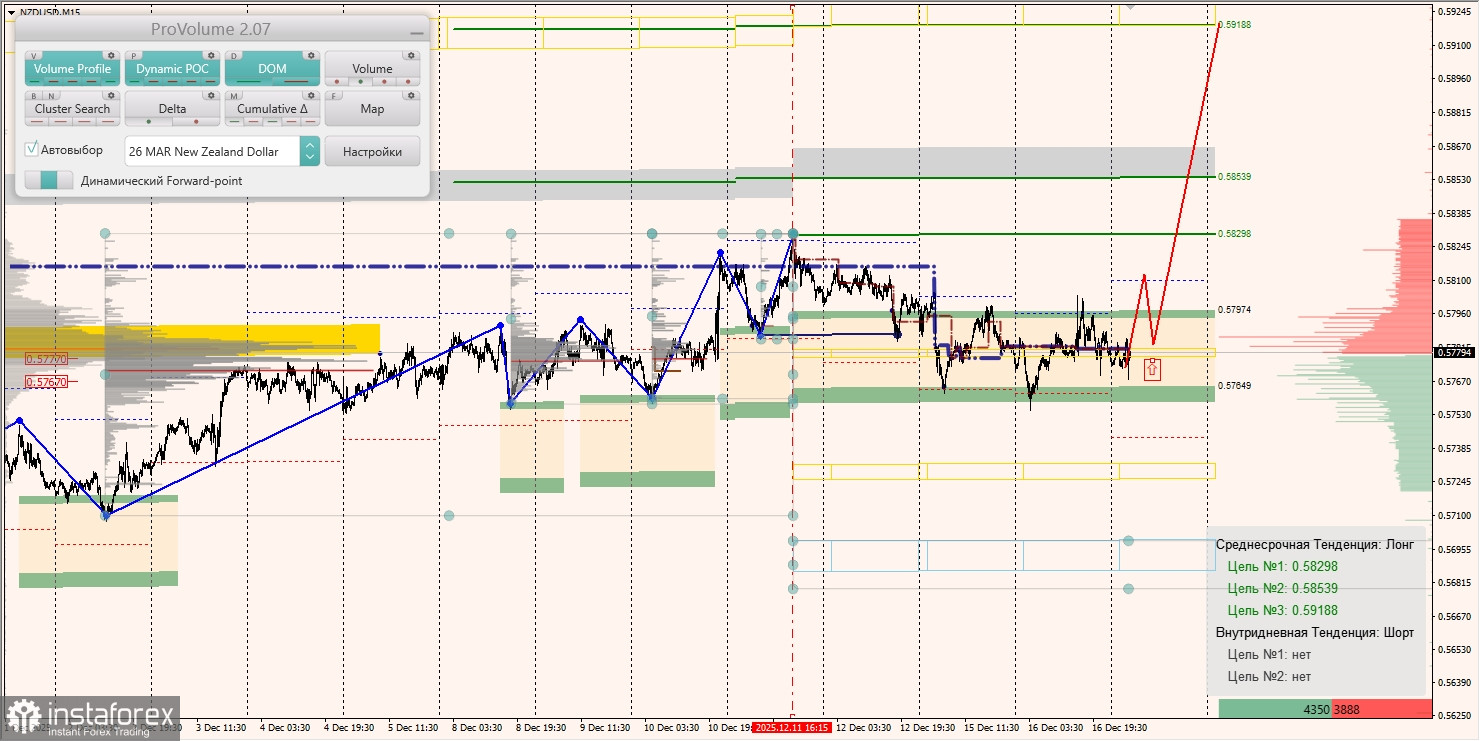Disable the Volume Profile module
Image resolution: width=1480 pixels, height=741 pixels.
(x=71, y=69)
